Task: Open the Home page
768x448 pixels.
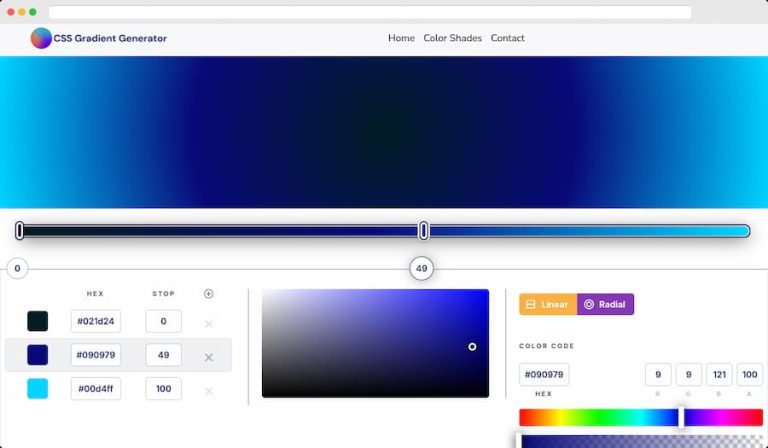Action: [401, 38]
